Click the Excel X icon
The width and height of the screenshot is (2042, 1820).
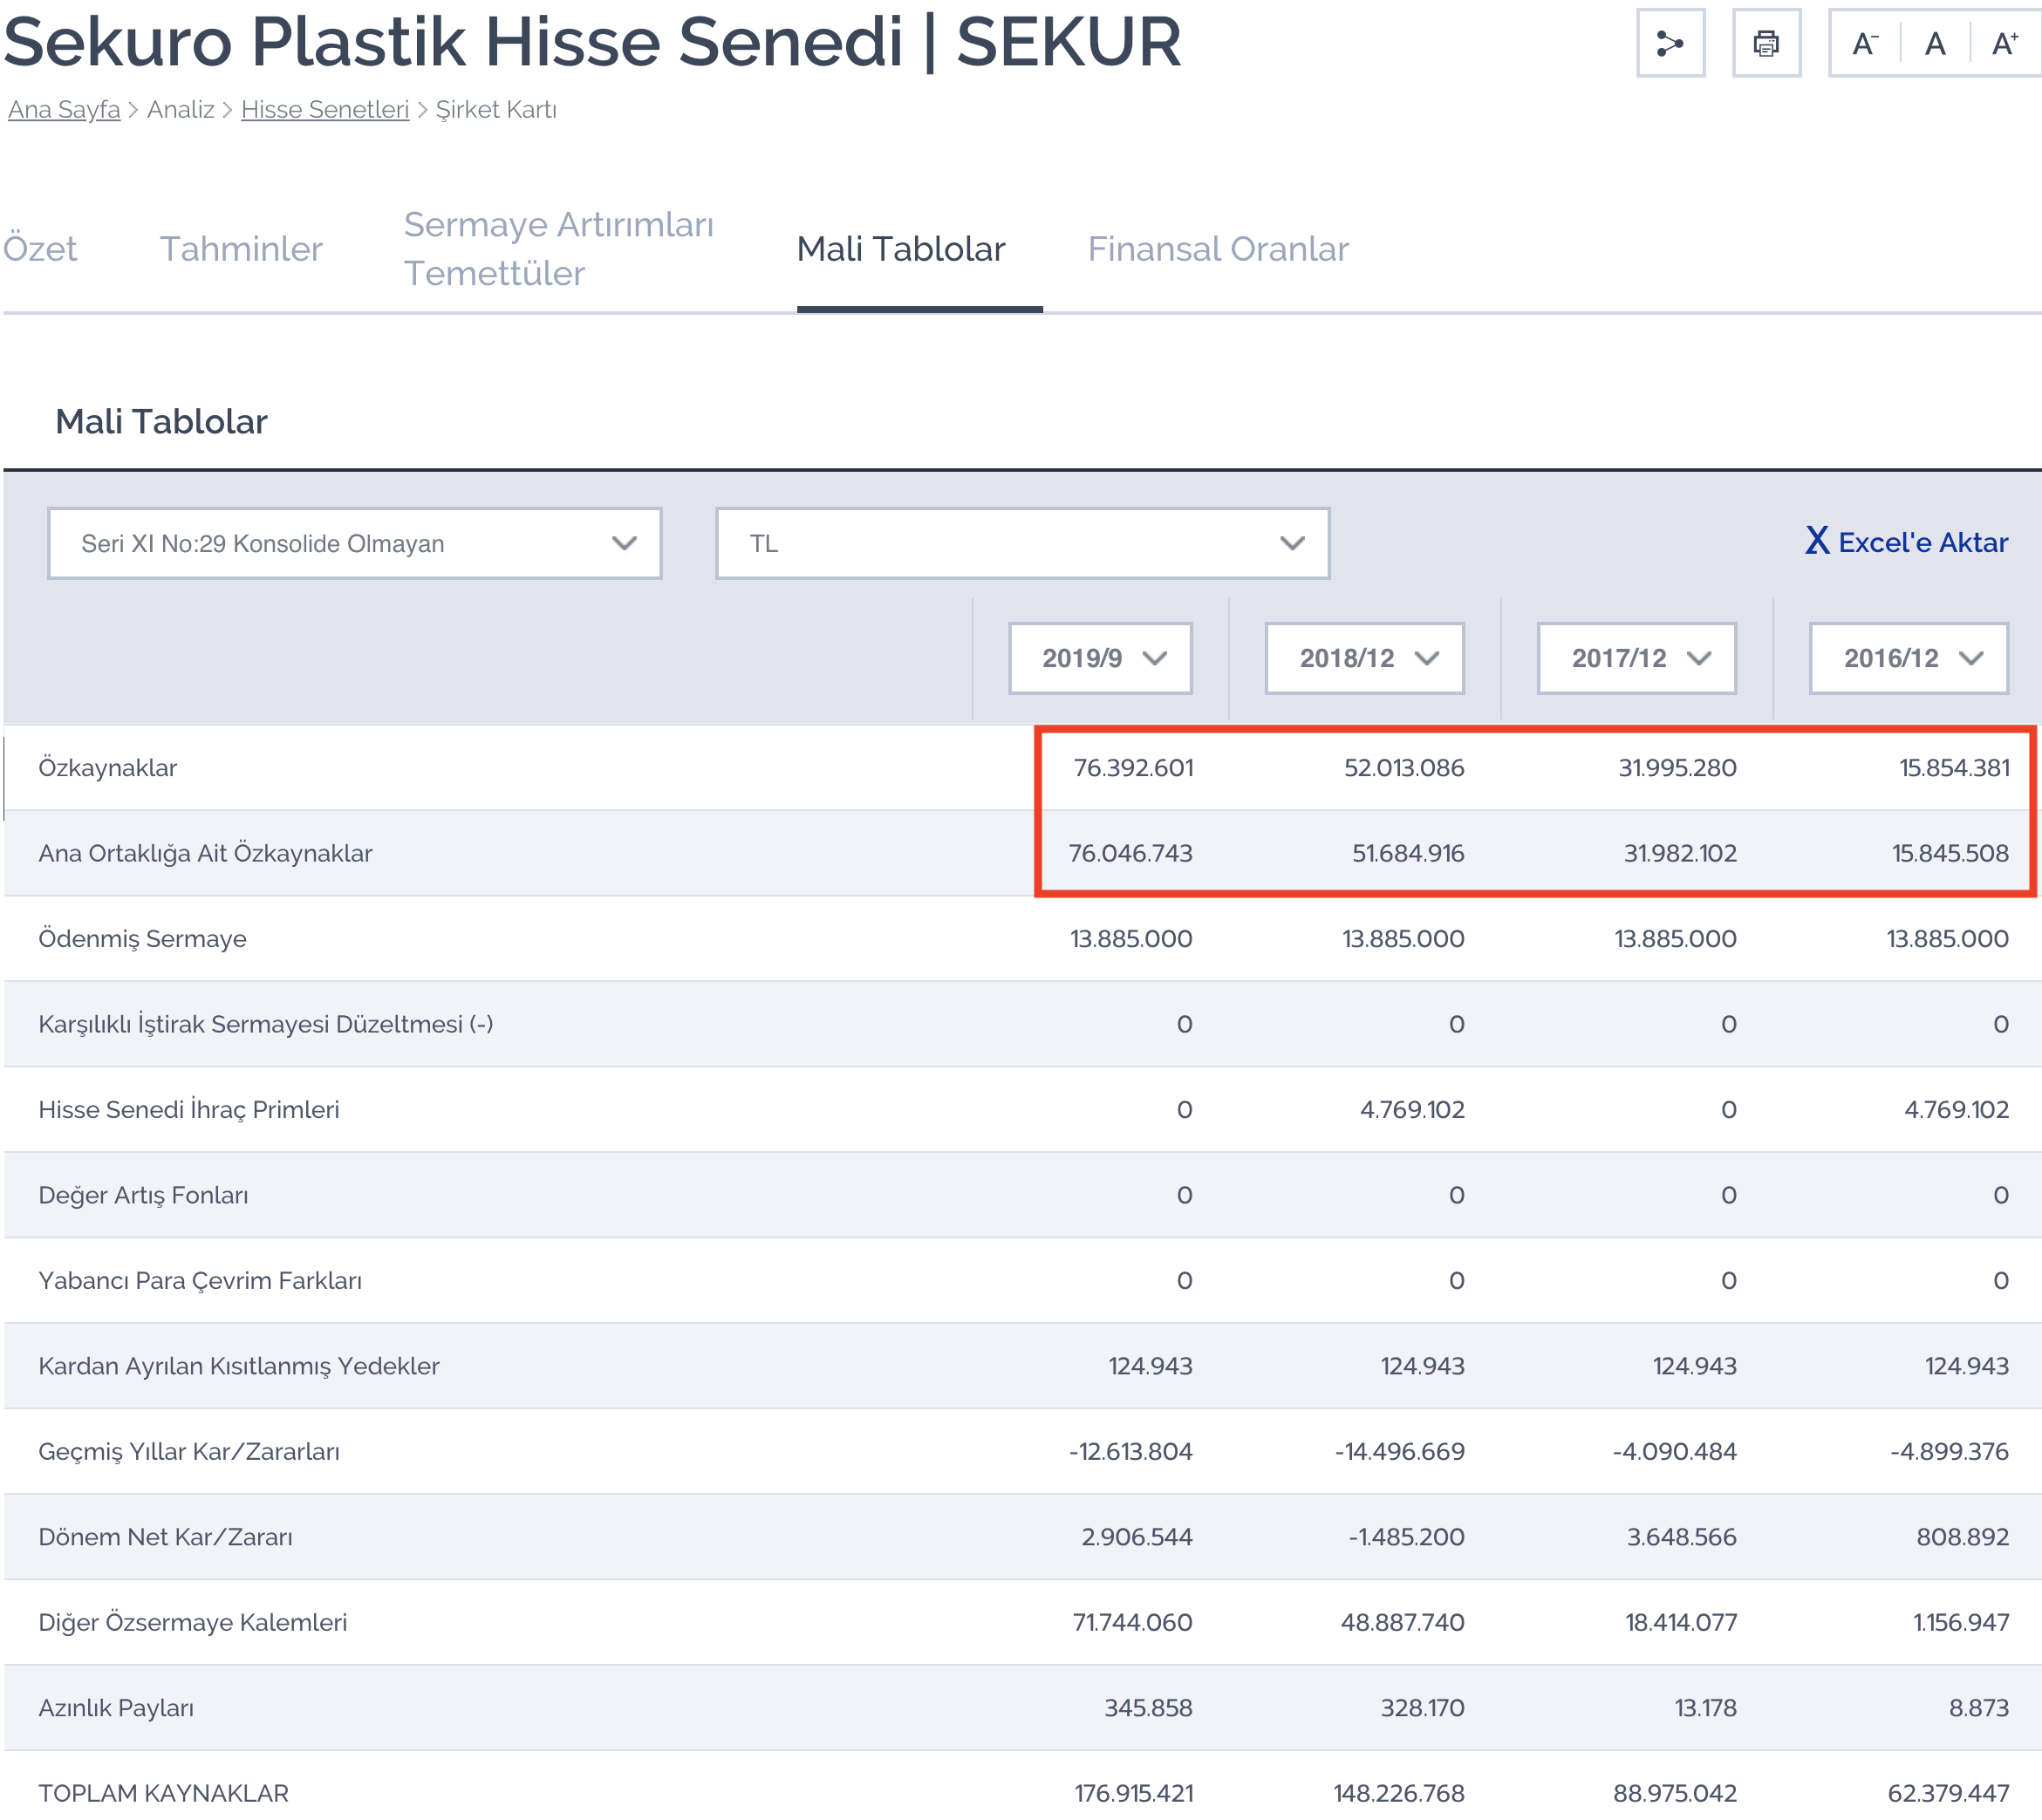(x=1817, y=541)
